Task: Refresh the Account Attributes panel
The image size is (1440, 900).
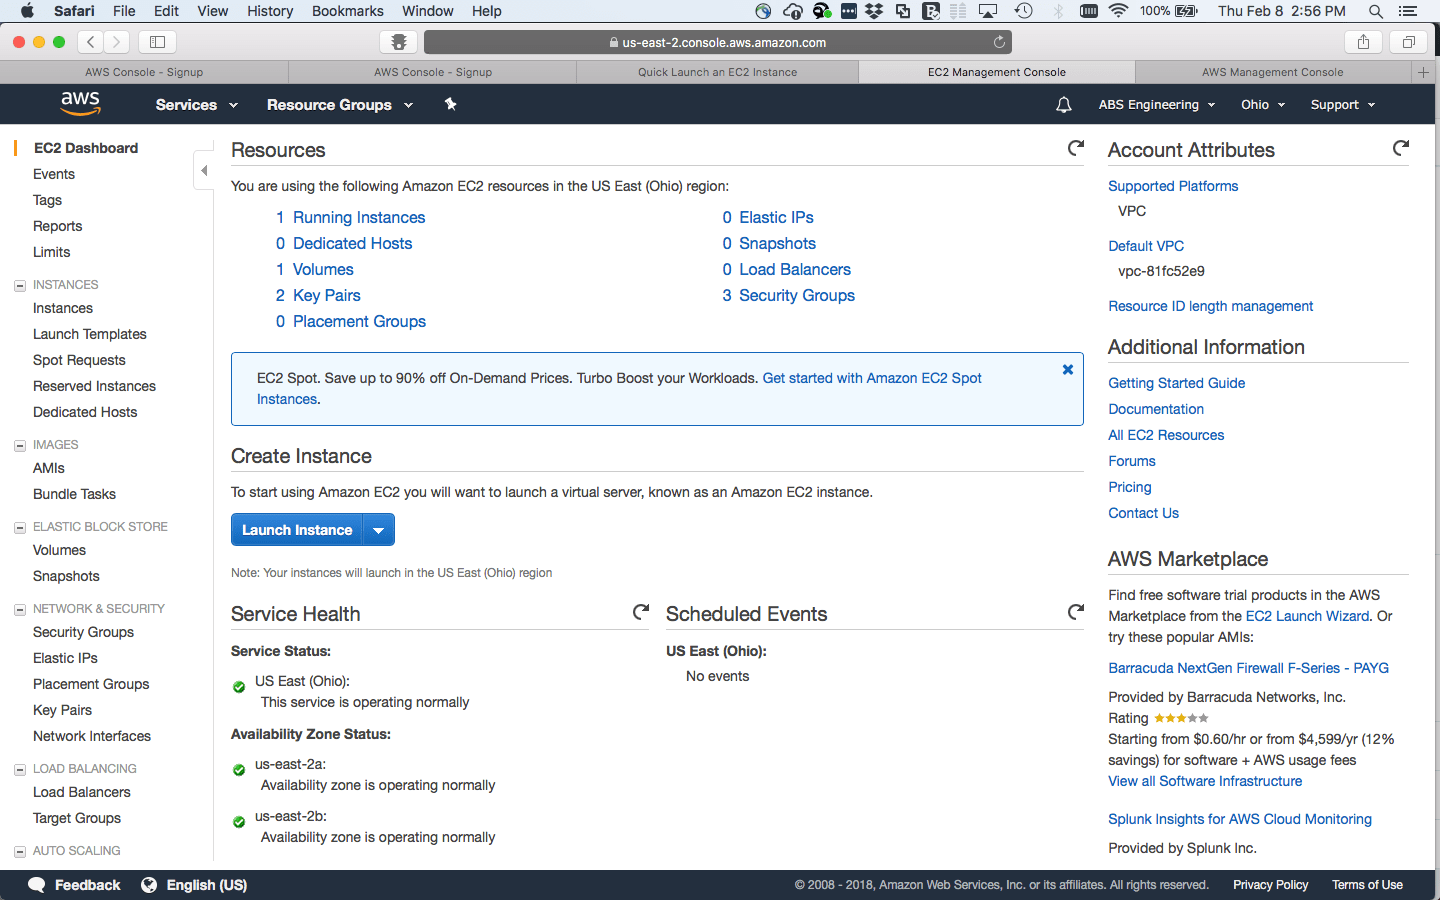Action: point(1401,148)
